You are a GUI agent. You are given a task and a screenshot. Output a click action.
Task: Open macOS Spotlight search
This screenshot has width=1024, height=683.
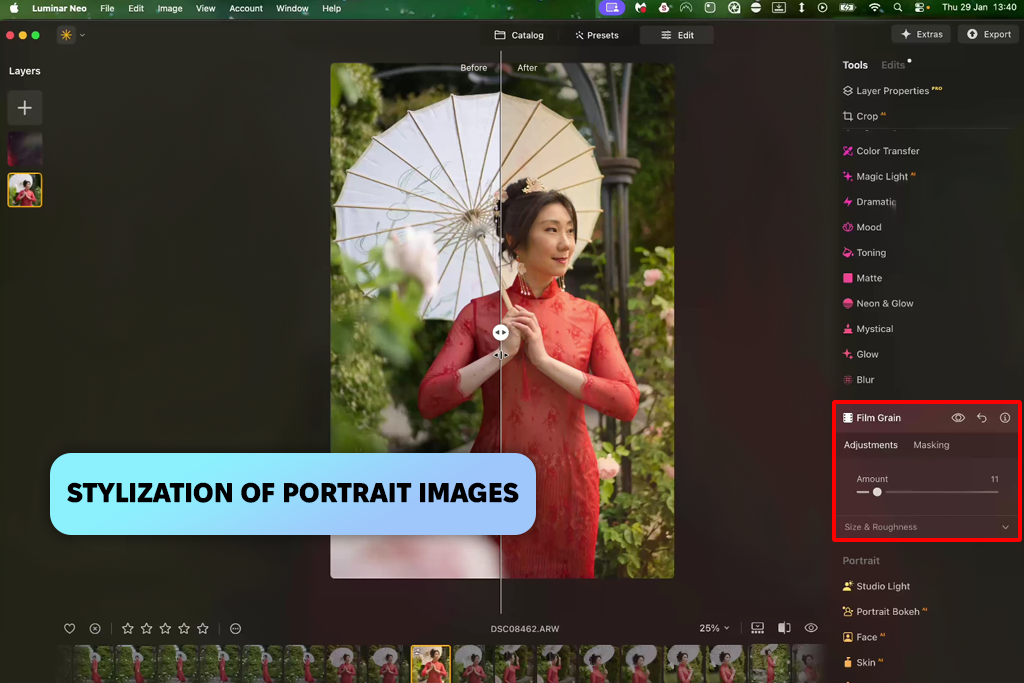[898, 8]
